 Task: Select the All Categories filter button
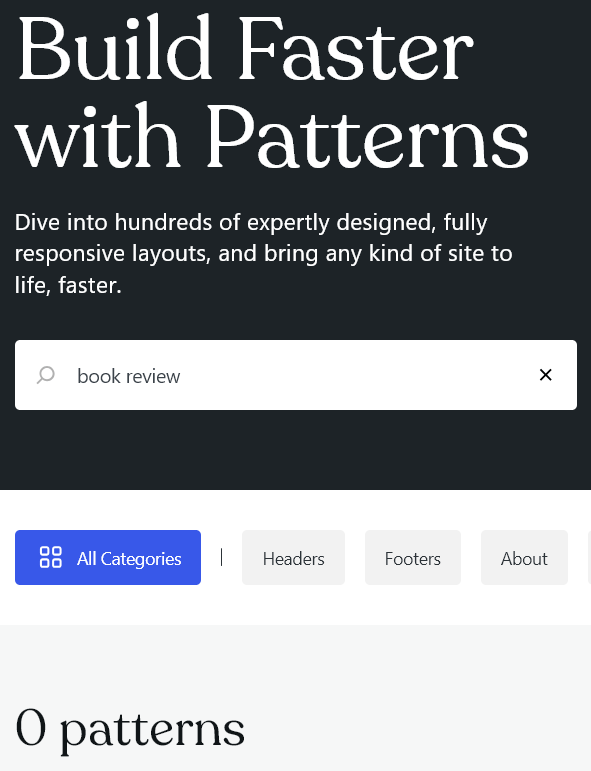click(x=108, y=557)
